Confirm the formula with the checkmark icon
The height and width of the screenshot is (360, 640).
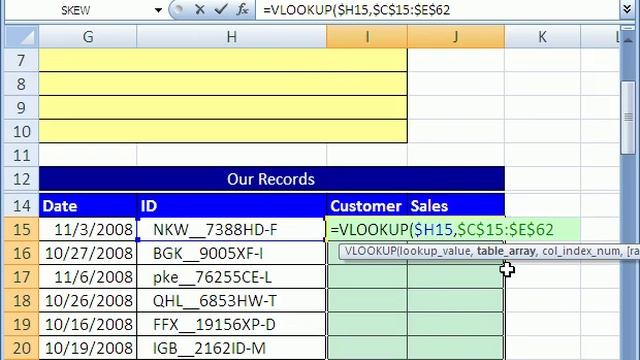pyautogui.click(x=221, y=9)
